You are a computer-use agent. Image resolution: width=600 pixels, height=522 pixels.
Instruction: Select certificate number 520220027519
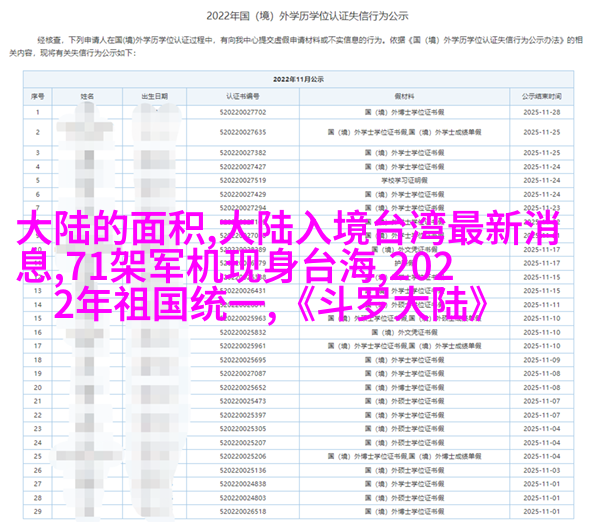(x=243, y=180)
